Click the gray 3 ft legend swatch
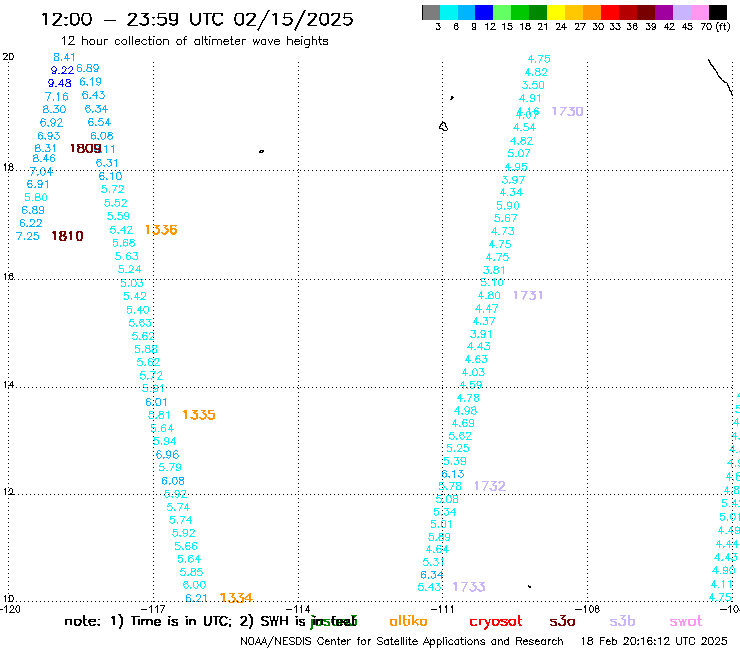The image size is (740, 650). 431,12
